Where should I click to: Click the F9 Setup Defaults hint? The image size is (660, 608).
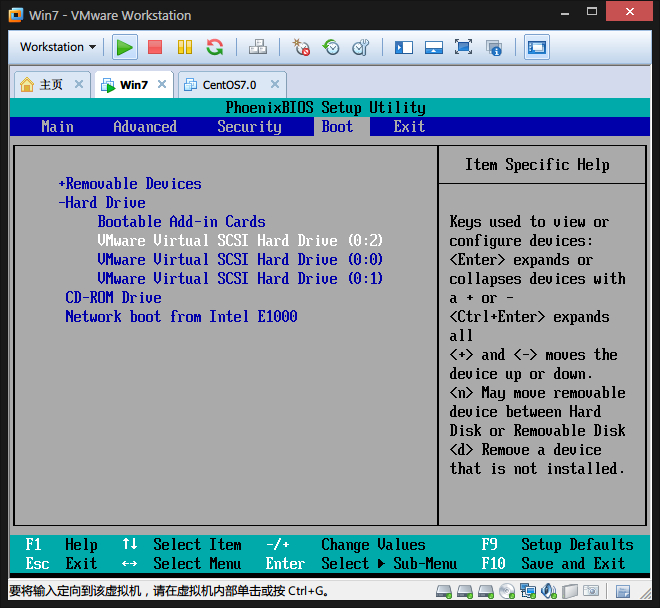(557, 544)
